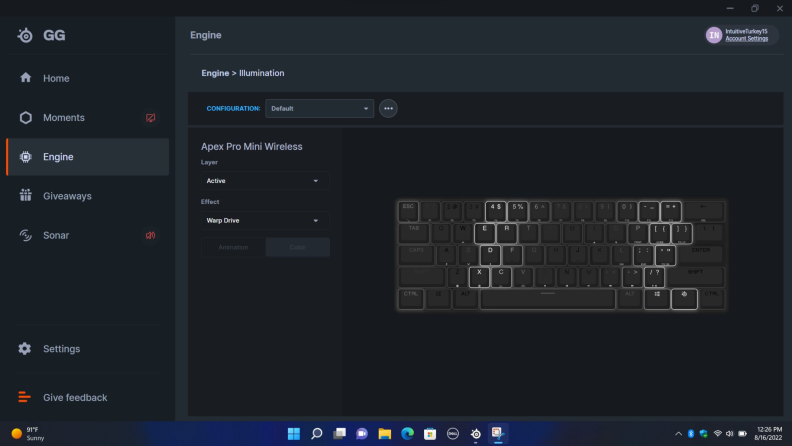Screen dimensions: 792x446
Task: Click the SteelSeries GG taskbar icon
Action: click(x=476, y=433)
